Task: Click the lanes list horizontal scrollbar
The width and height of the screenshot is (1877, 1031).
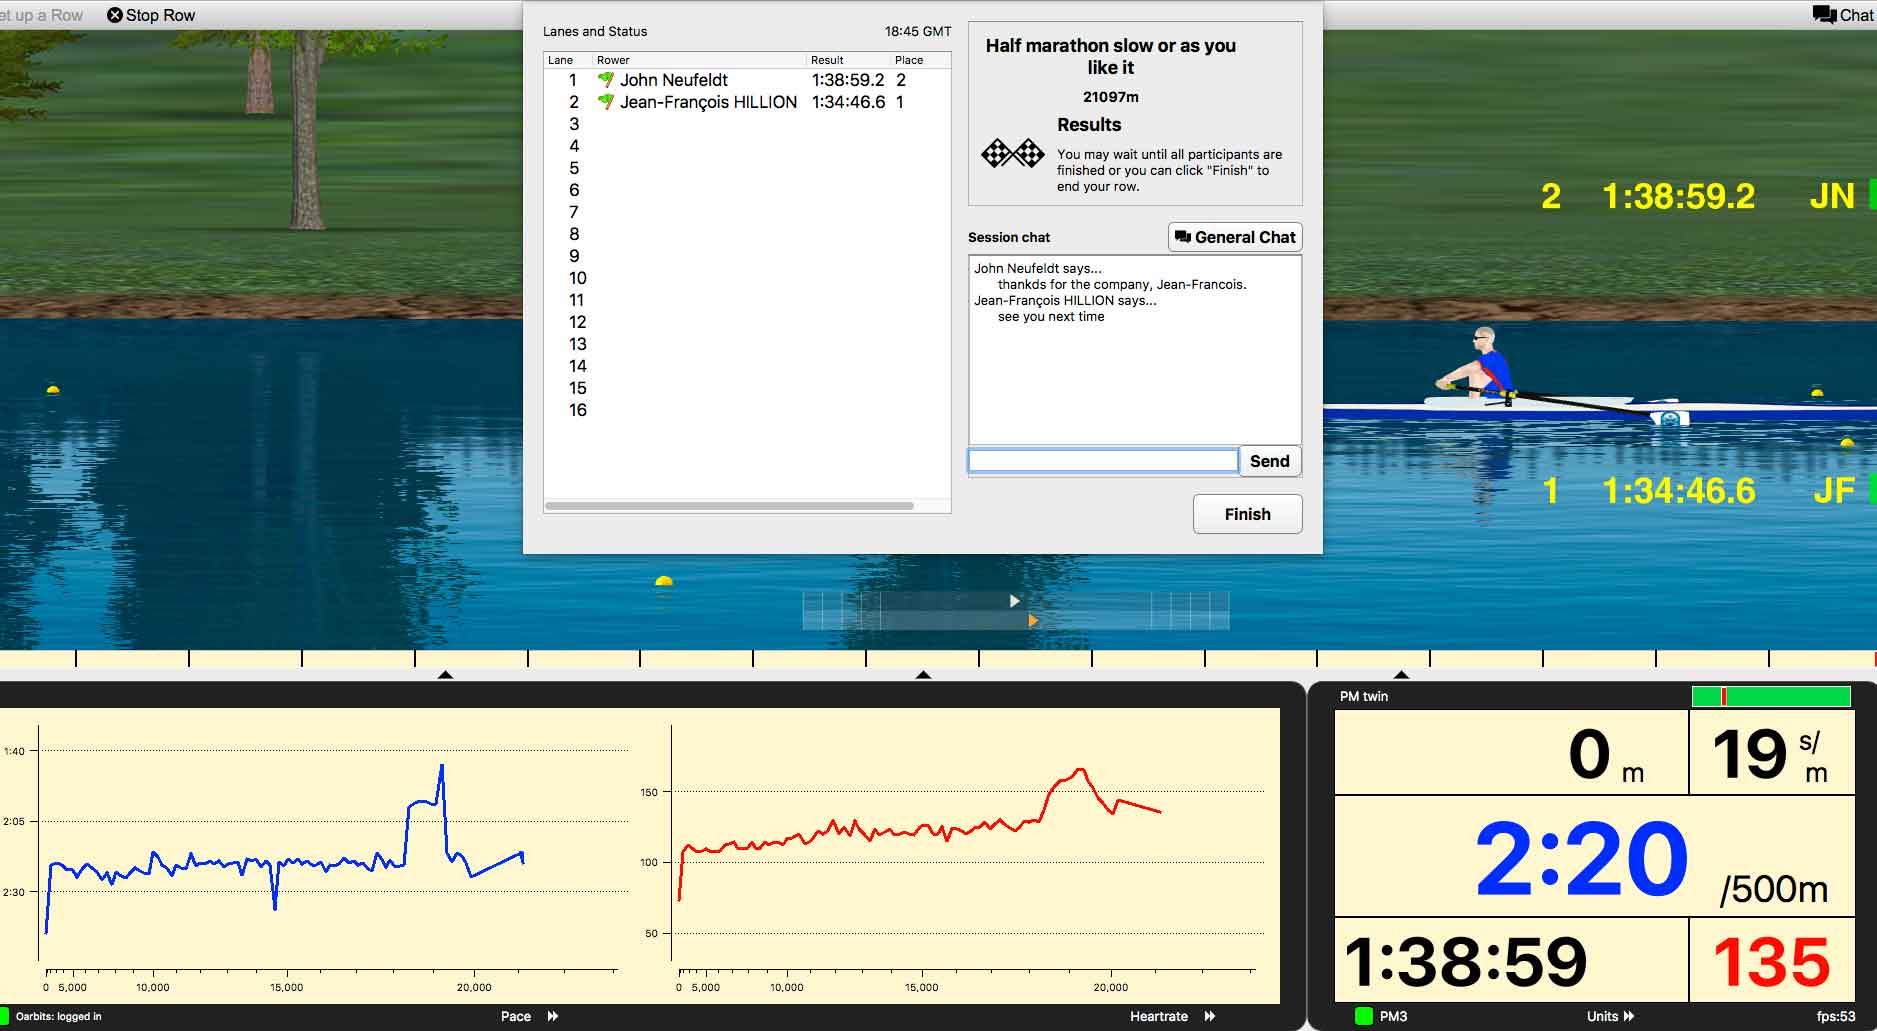Action: point(729,506)
